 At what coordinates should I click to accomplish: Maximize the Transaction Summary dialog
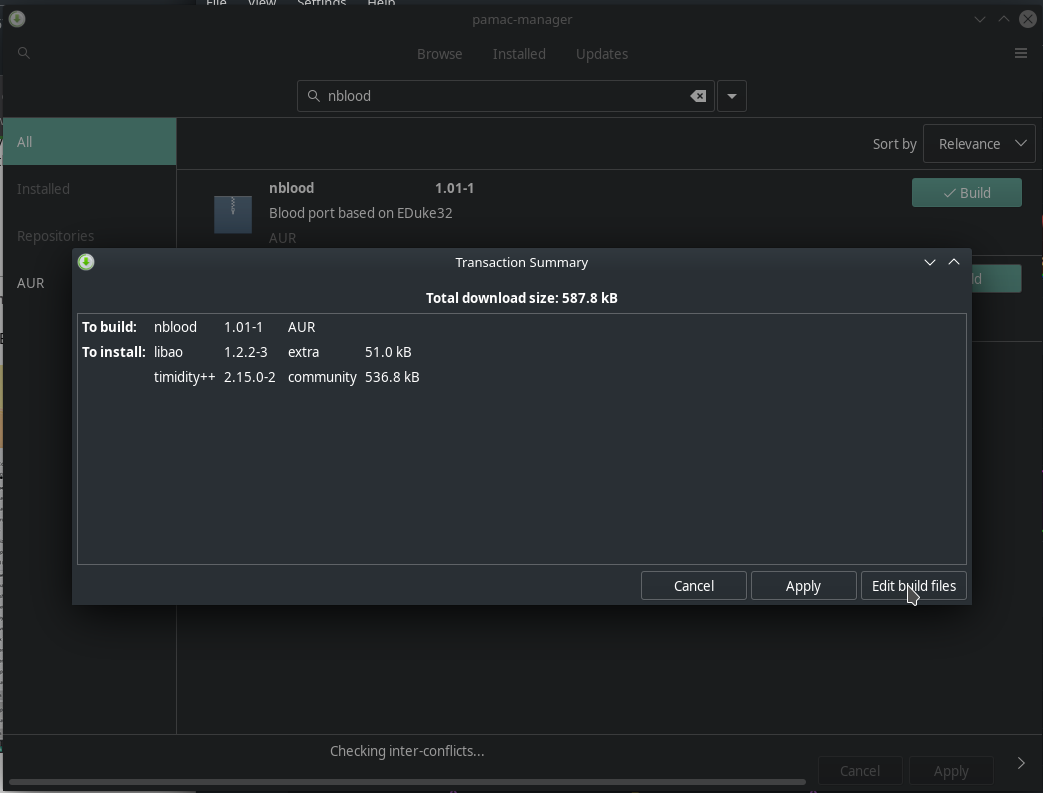coord(954,262)
